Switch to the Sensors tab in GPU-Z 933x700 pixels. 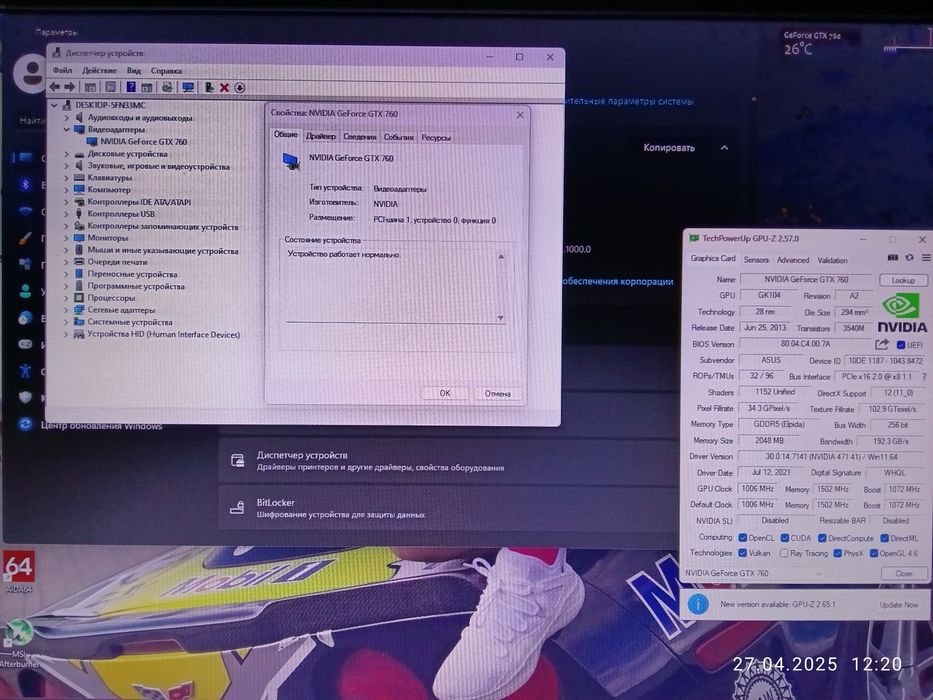[x=756, y=260]
